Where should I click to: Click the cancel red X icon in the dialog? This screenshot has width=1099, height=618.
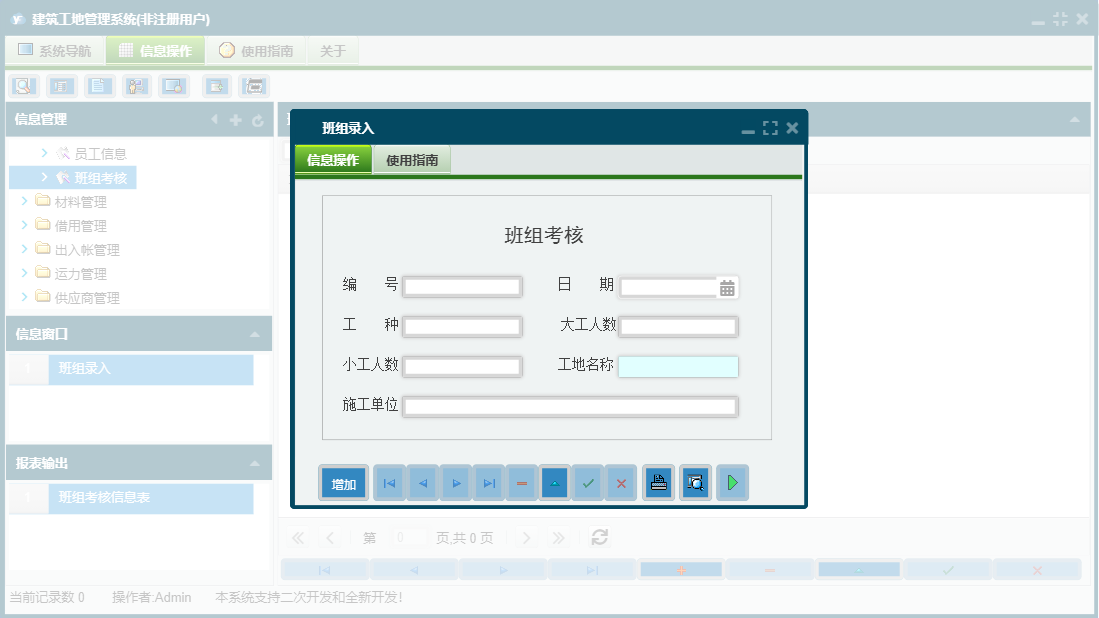[x=620, y=482]
